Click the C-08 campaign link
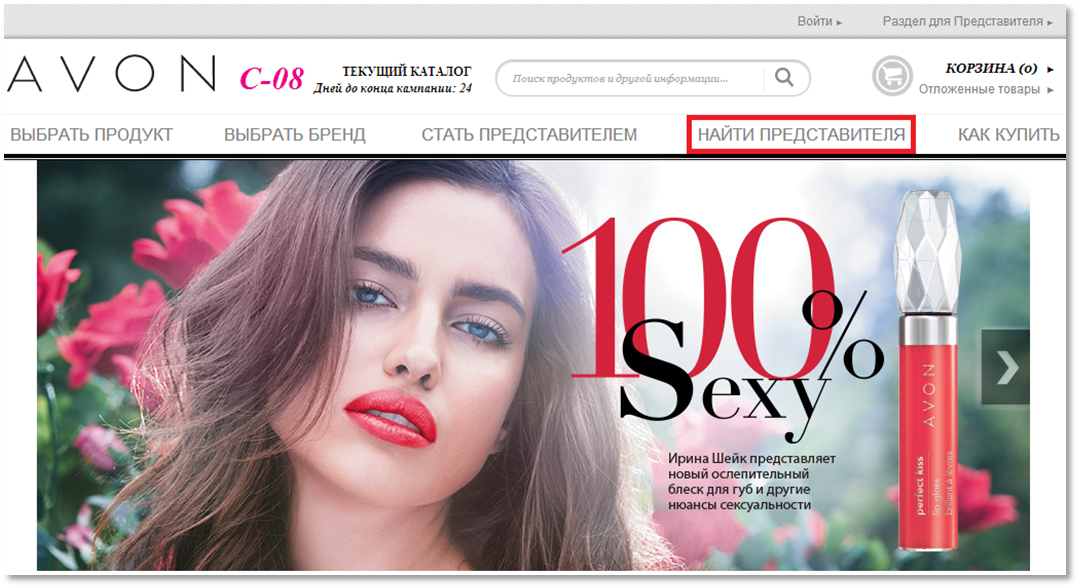Image resolution: width=1079 pixels, height=588 pixels. pyautogui.click(x=271, y=78)
